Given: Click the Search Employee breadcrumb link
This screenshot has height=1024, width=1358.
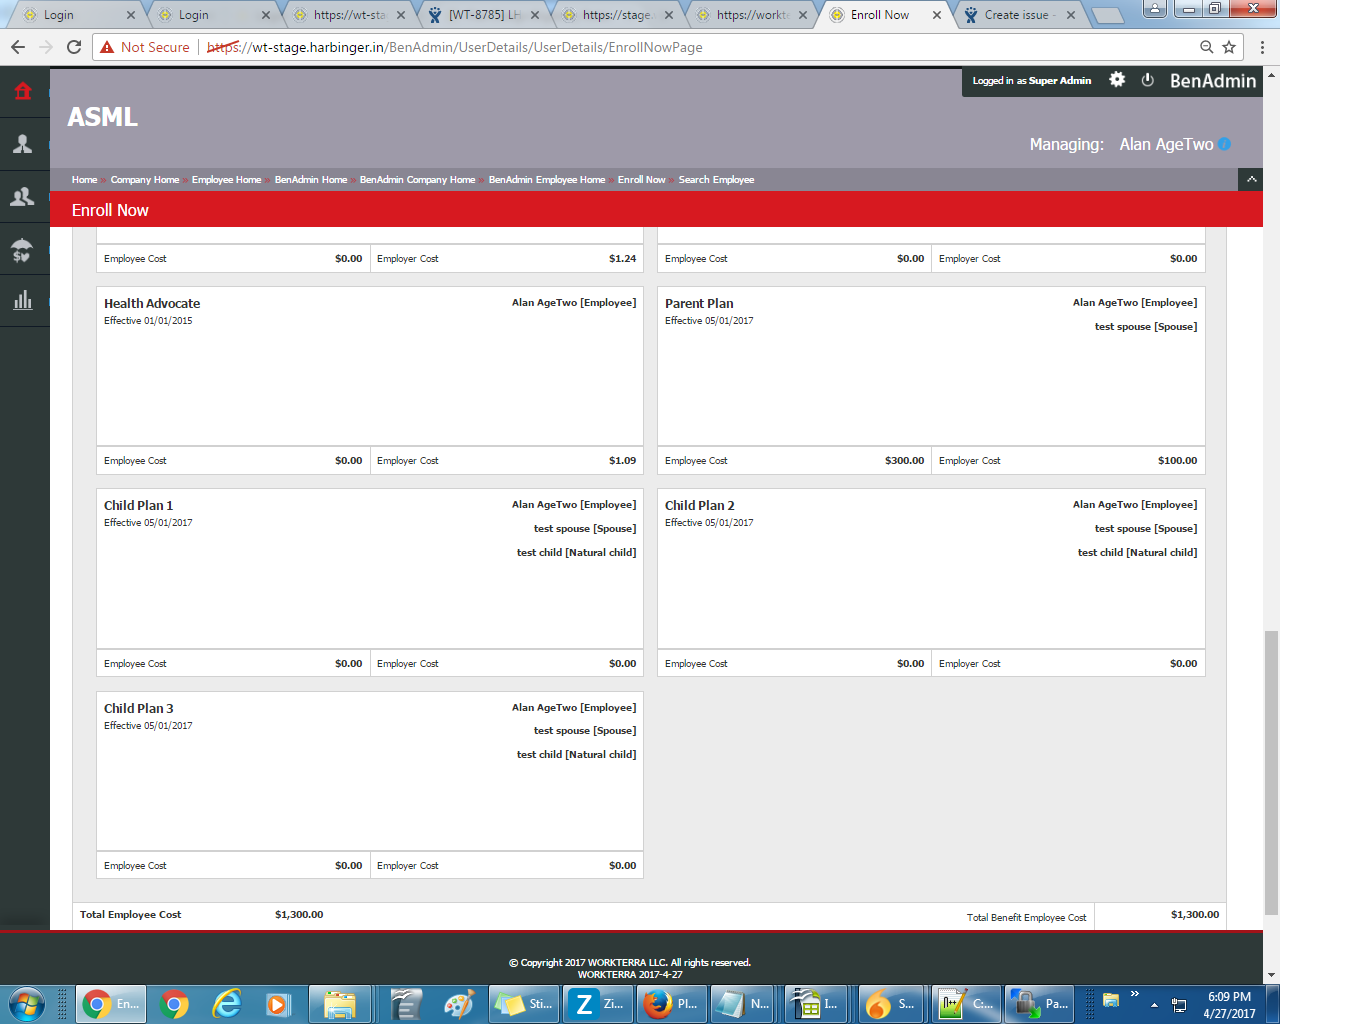Looking at the screenshot, I should tap(716, 180).
